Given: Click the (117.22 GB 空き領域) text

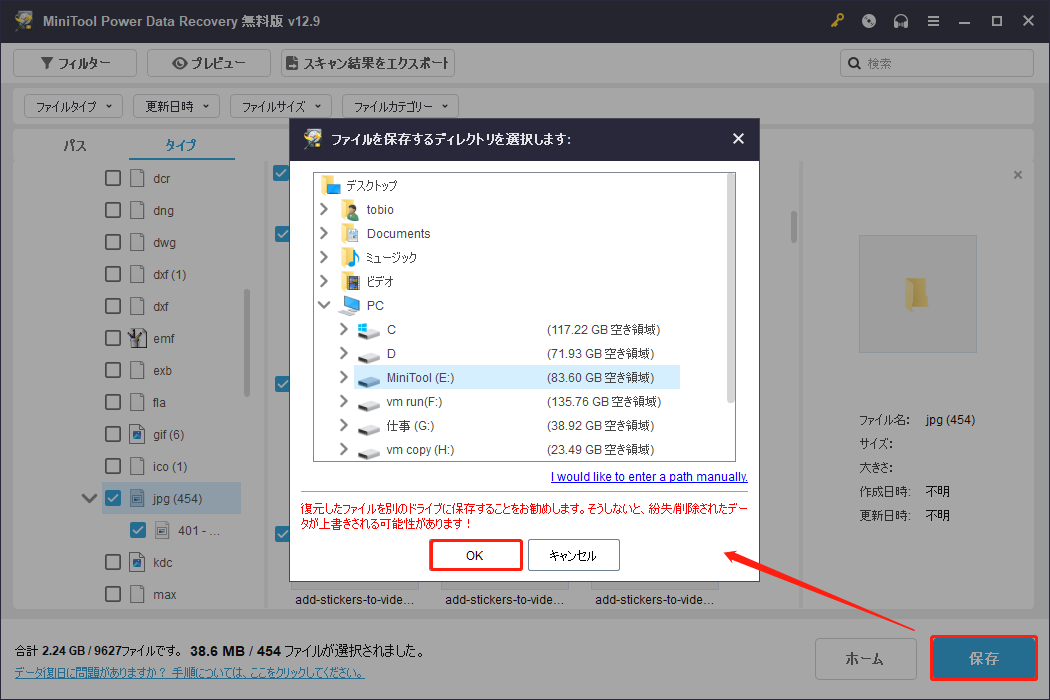Looking at the screenshot, I should [x=603, y=330].
